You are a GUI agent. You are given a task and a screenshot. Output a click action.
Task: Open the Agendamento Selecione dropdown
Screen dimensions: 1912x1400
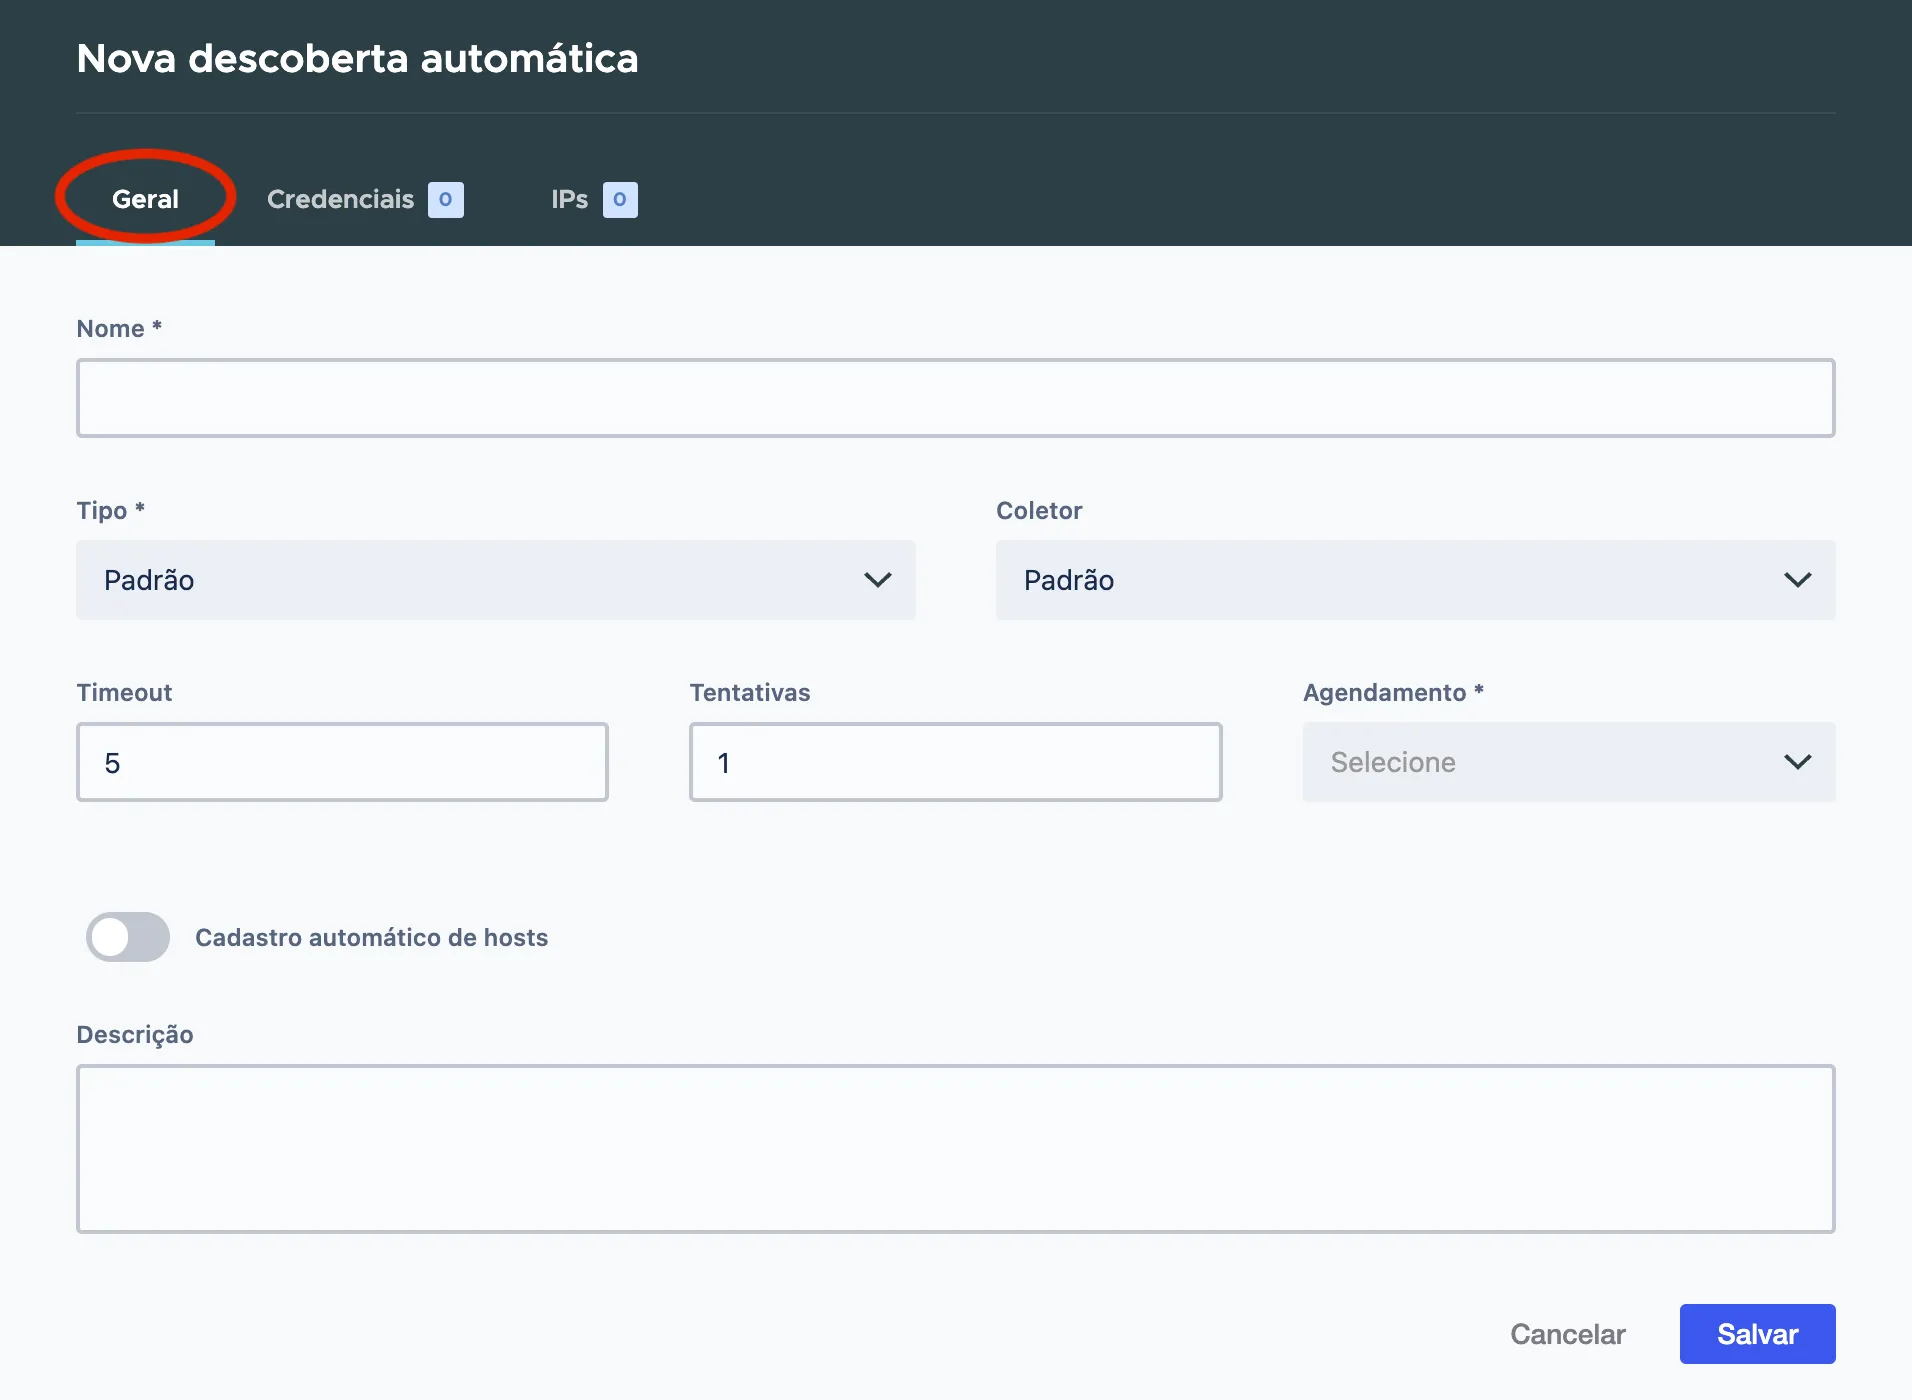pyautogui.click(x=1569, y=762)
